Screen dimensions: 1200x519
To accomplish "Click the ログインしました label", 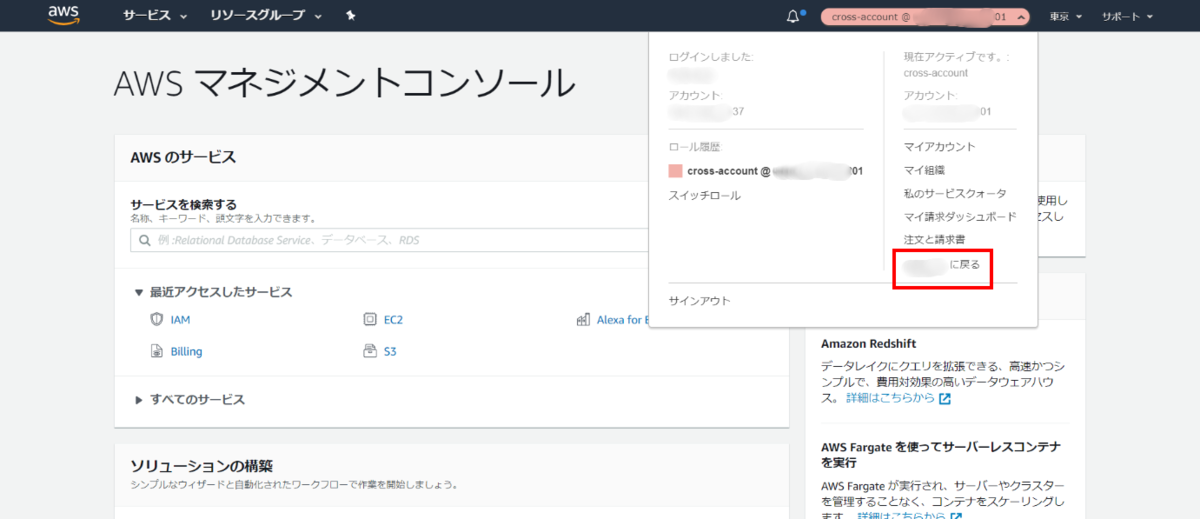I will click(711, 57).
